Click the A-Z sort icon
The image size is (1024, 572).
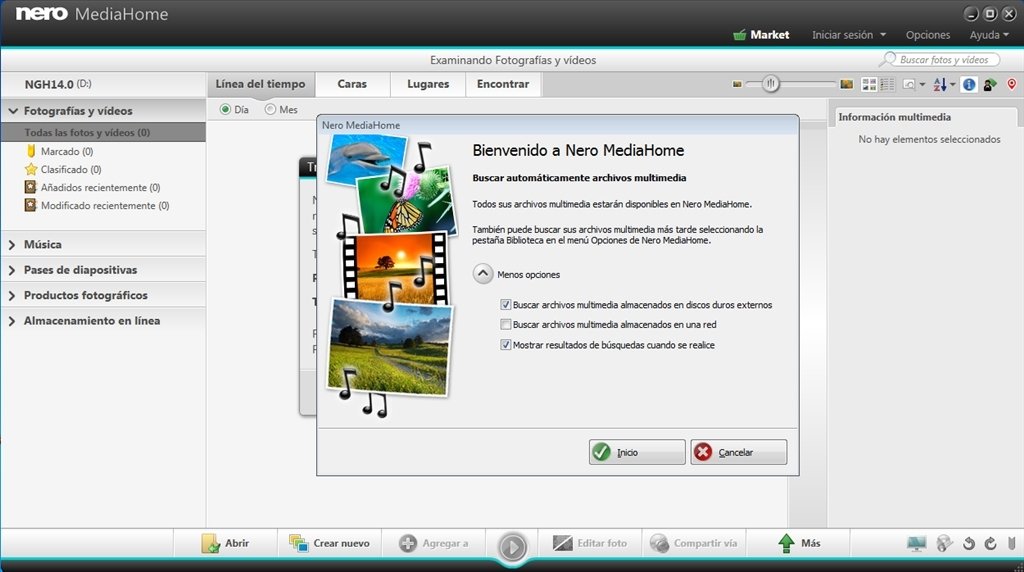tap(940, 84)
